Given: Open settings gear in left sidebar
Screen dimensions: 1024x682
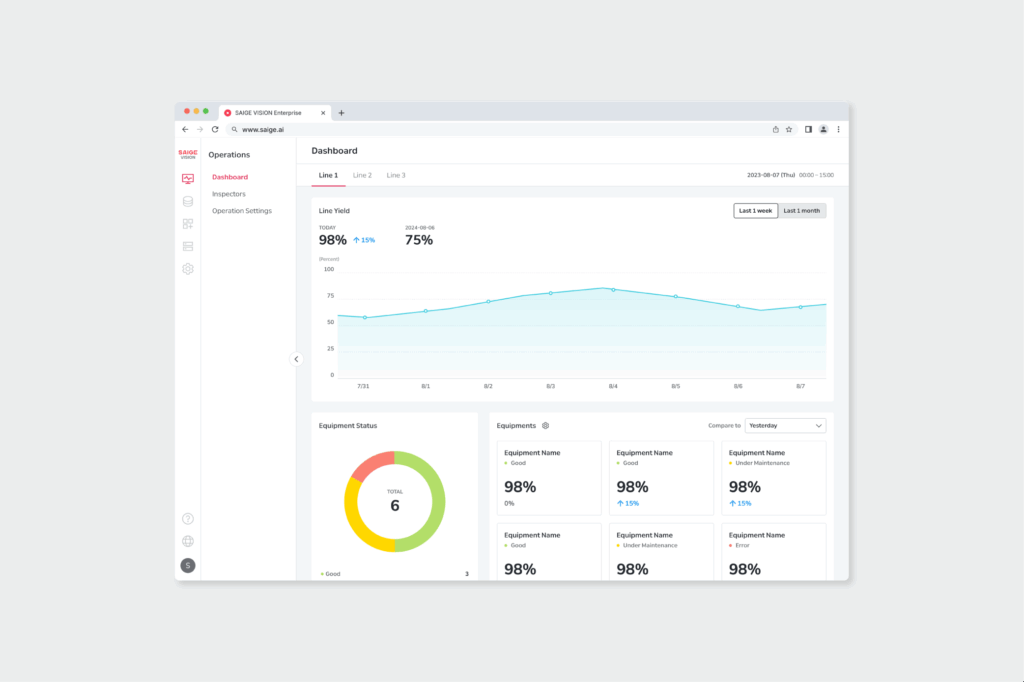Looking at the screenshot, I should [187, 269].
